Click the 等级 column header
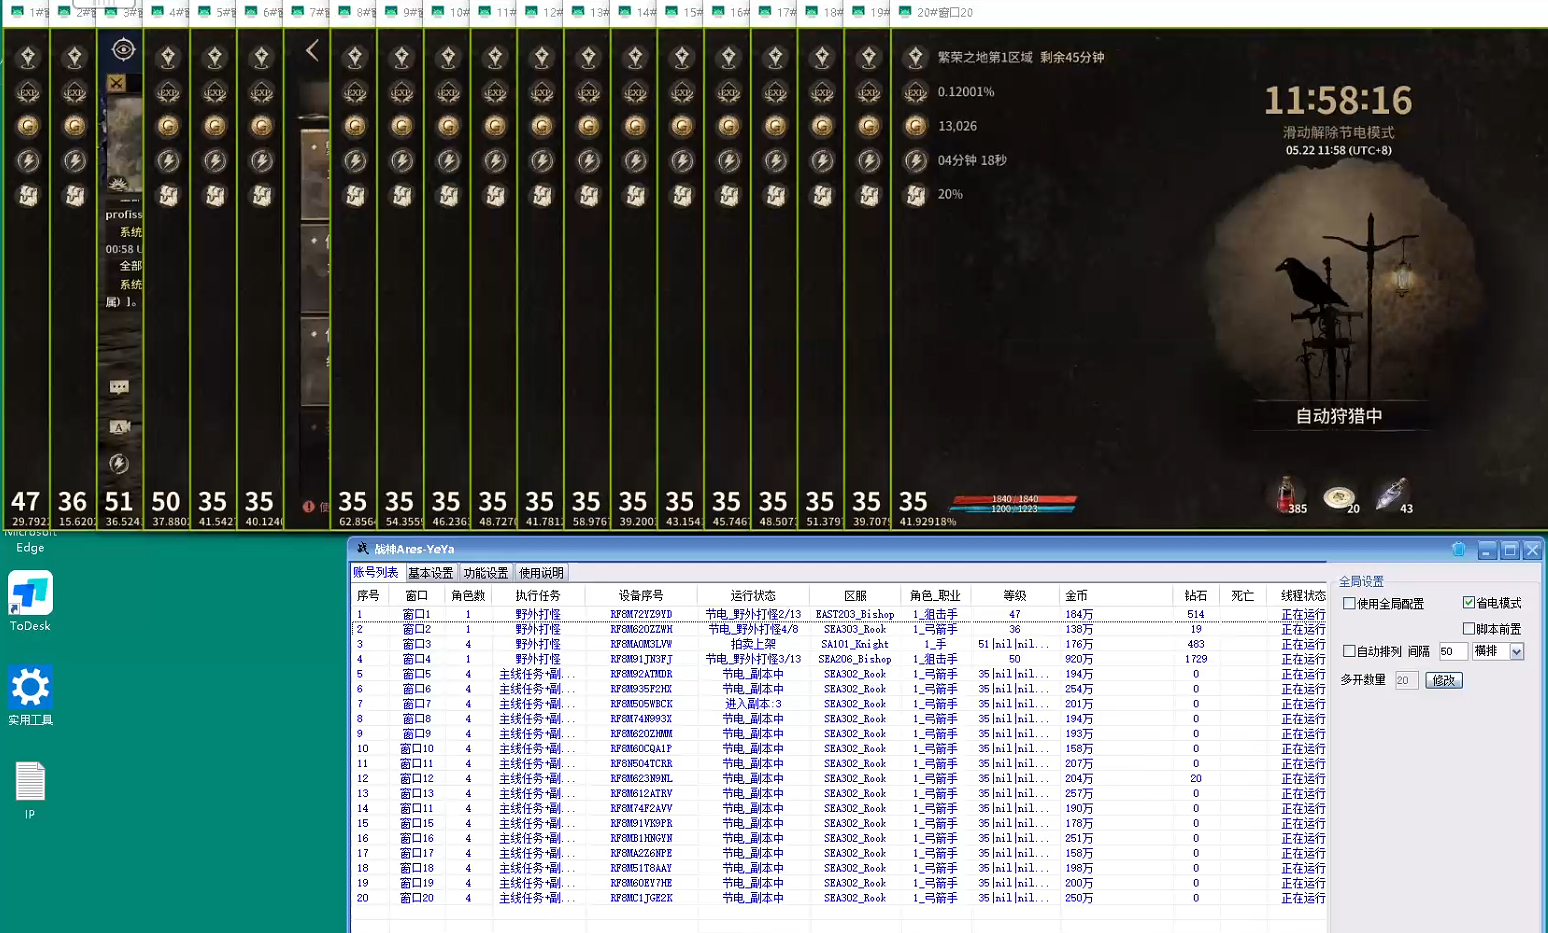This screenshot has width=1548, height=933. coord(1015,595)
